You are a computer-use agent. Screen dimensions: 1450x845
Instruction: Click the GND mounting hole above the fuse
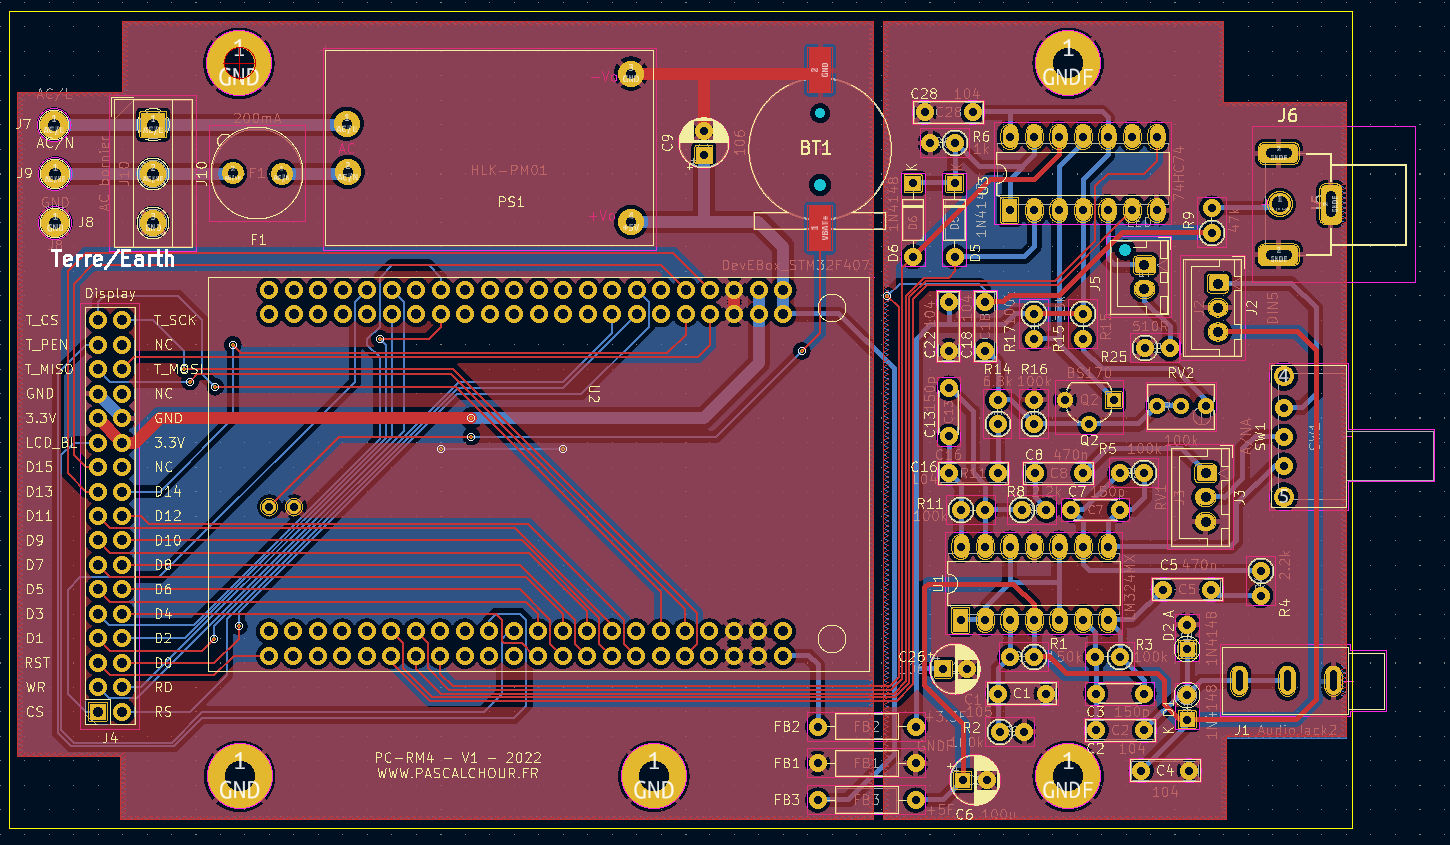239,65
